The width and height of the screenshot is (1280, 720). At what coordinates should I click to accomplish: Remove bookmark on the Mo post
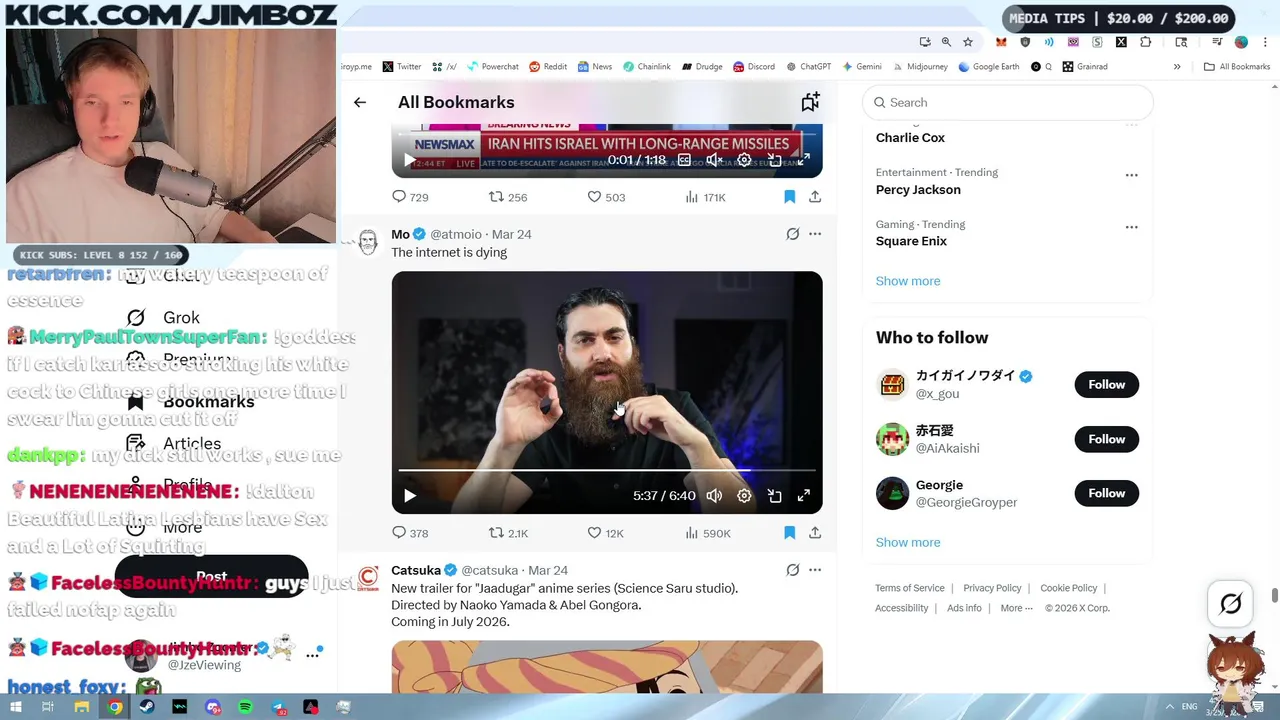tap(789, 533)
